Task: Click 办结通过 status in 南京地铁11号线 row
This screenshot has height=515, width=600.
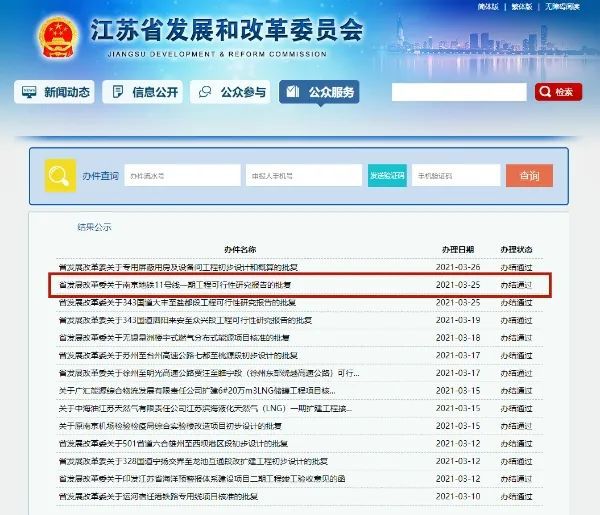Action: click(516, 285)
